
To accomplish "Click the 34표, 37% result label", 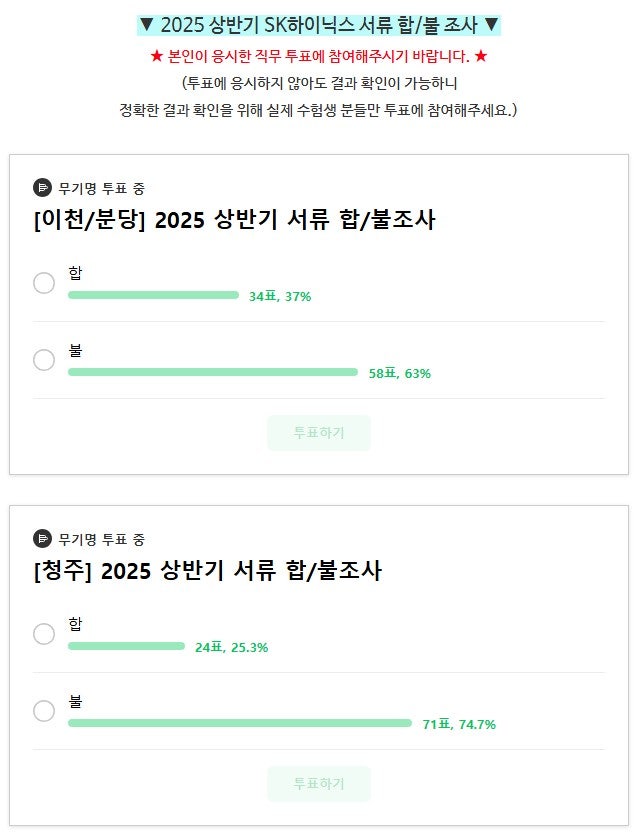I will pyautogui.click(x=280, y=296).
